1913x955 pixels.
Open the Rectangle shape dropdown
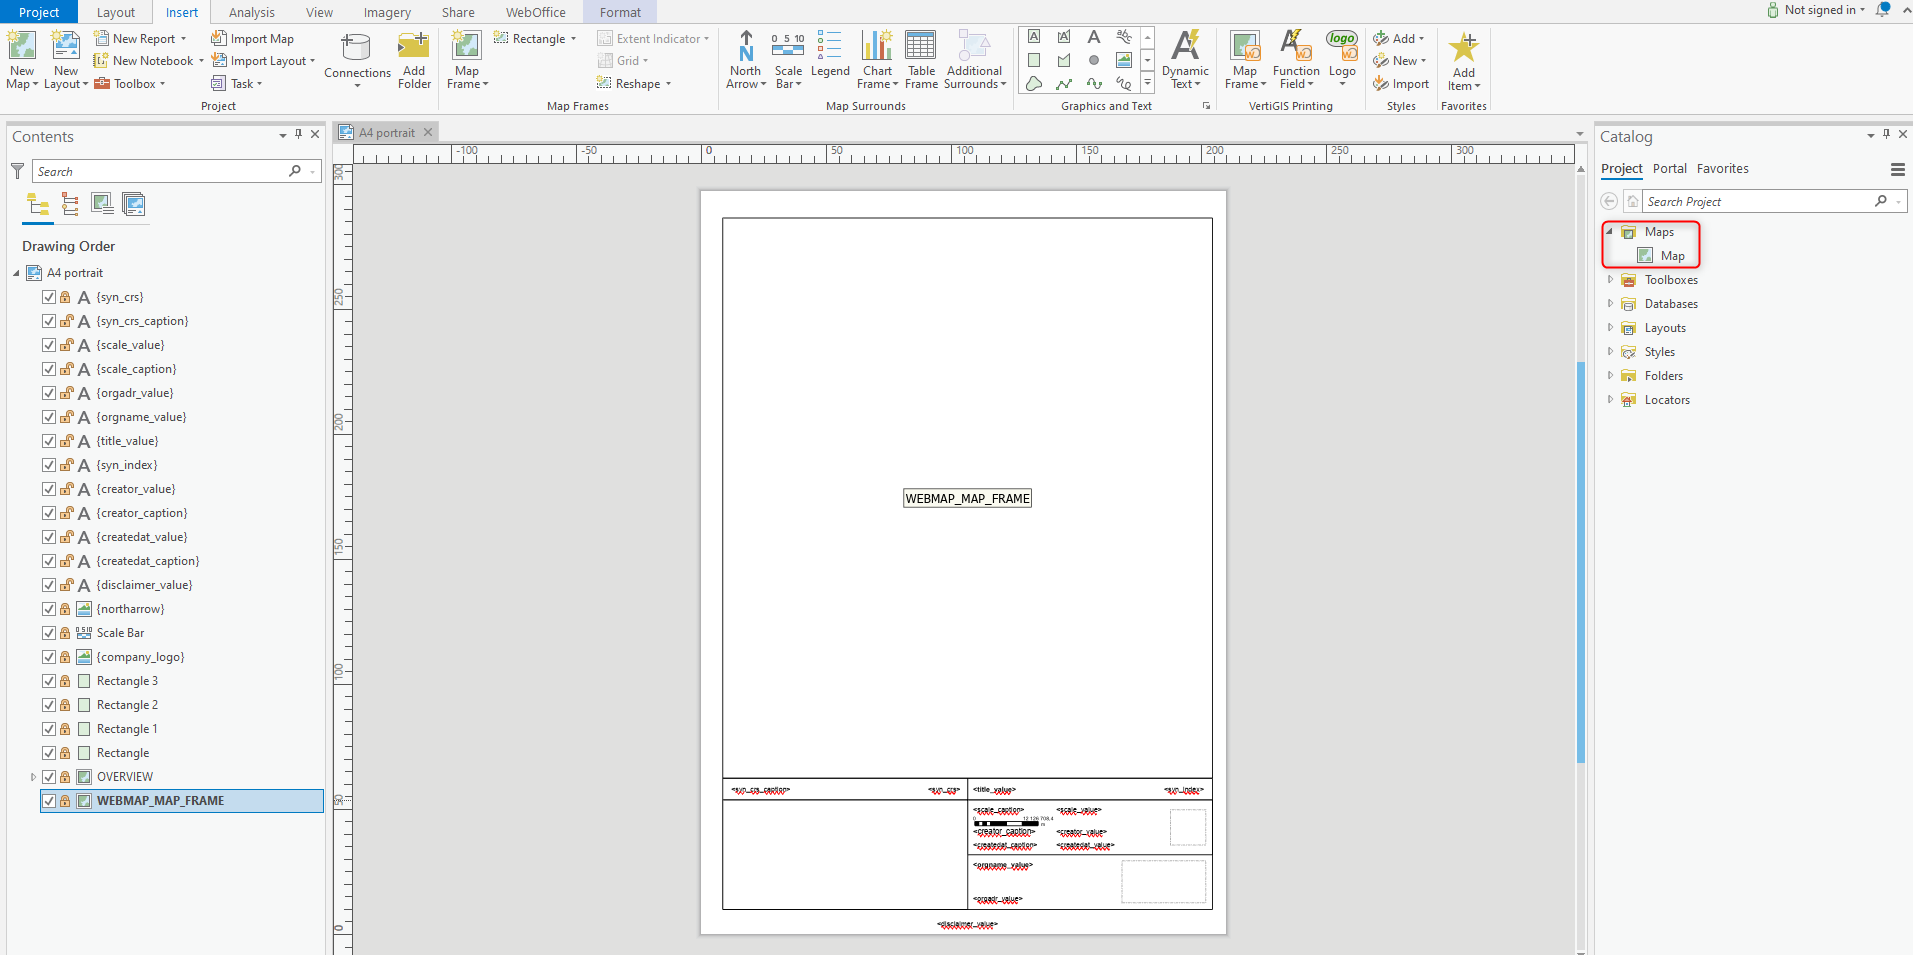[573, 39]
